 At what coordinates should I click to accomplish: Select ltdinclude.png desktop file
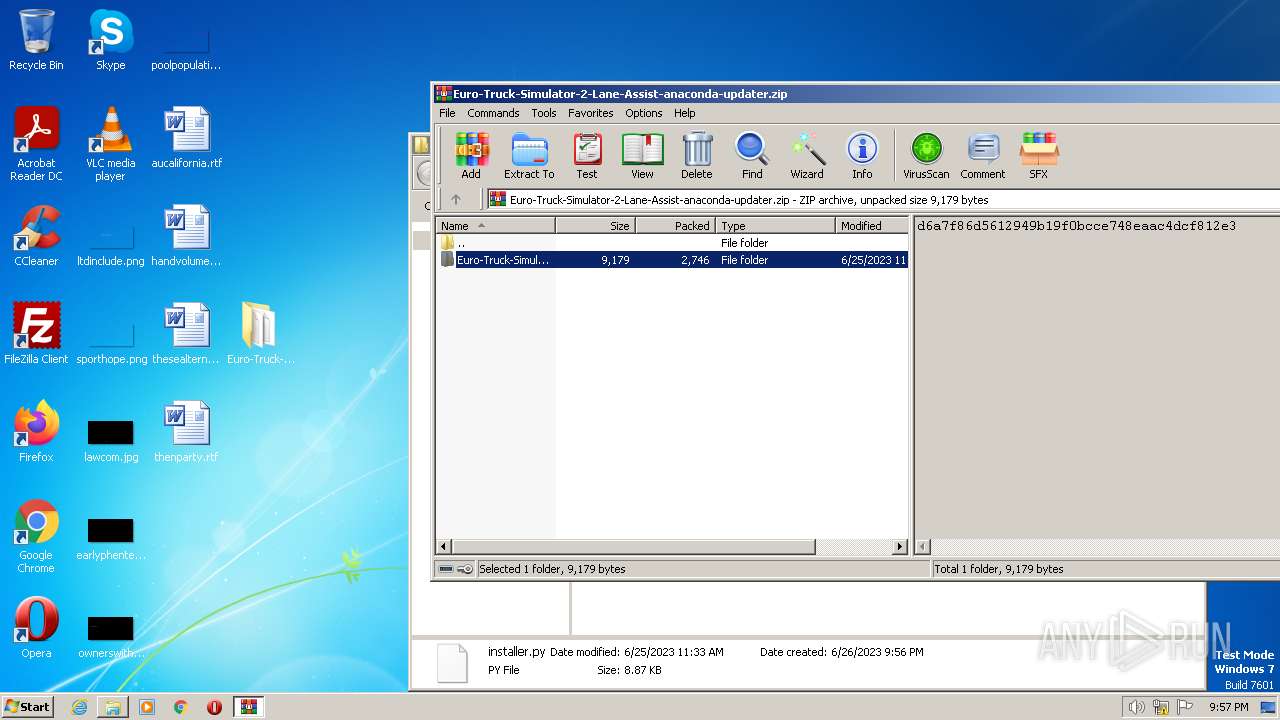coord(110,244)
